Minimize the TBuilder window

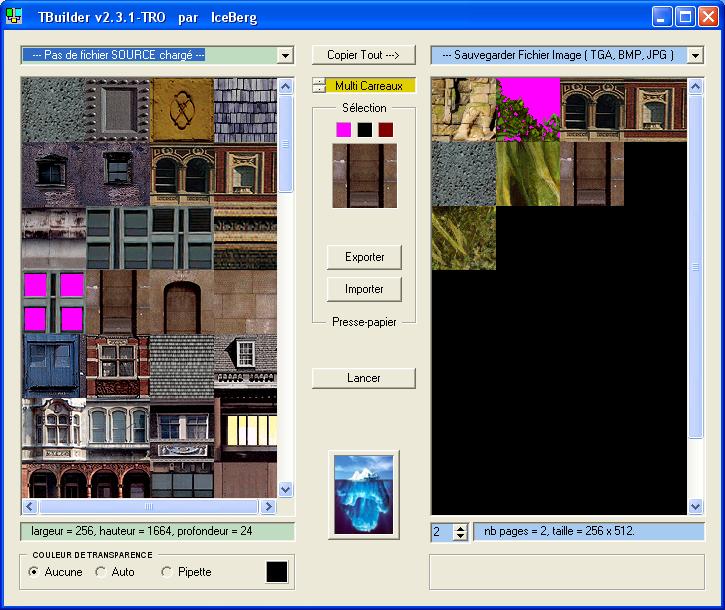pyautogui.click(x=662, y=17)
